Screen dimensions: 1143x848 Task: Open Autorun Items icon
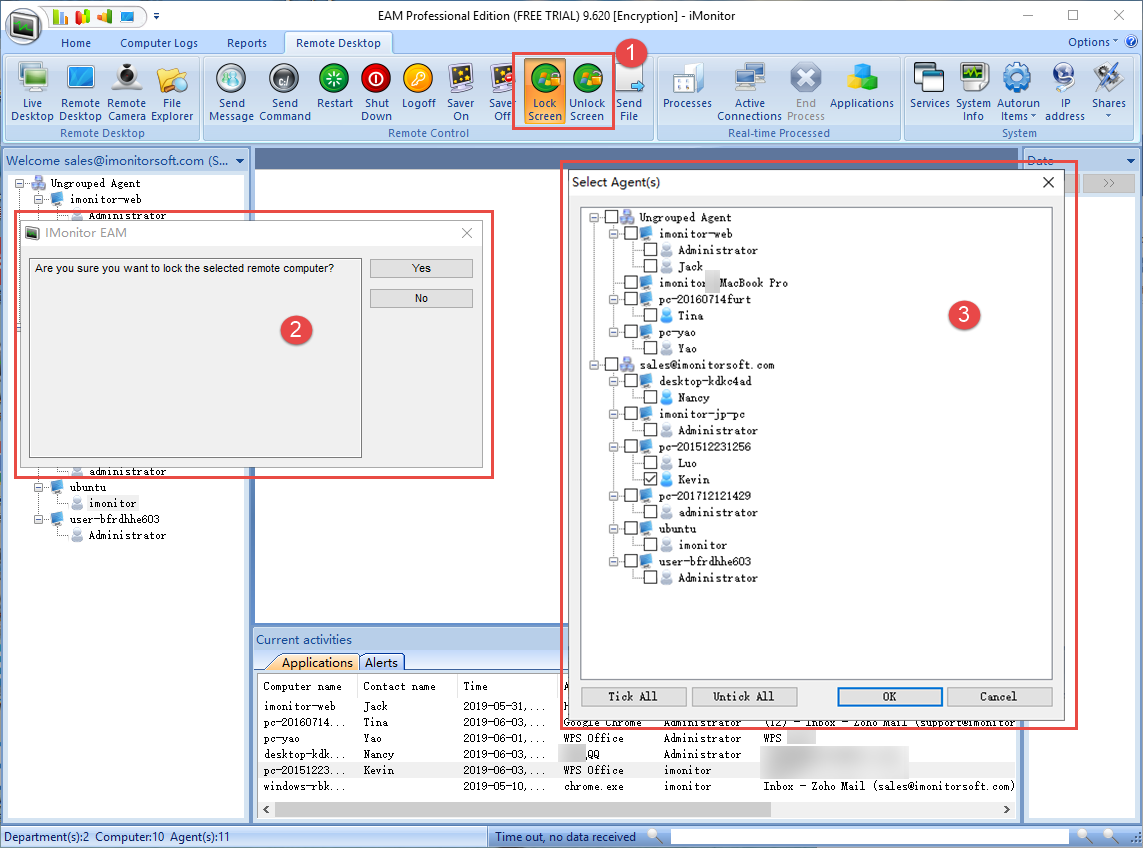(x=1018, y=92)
